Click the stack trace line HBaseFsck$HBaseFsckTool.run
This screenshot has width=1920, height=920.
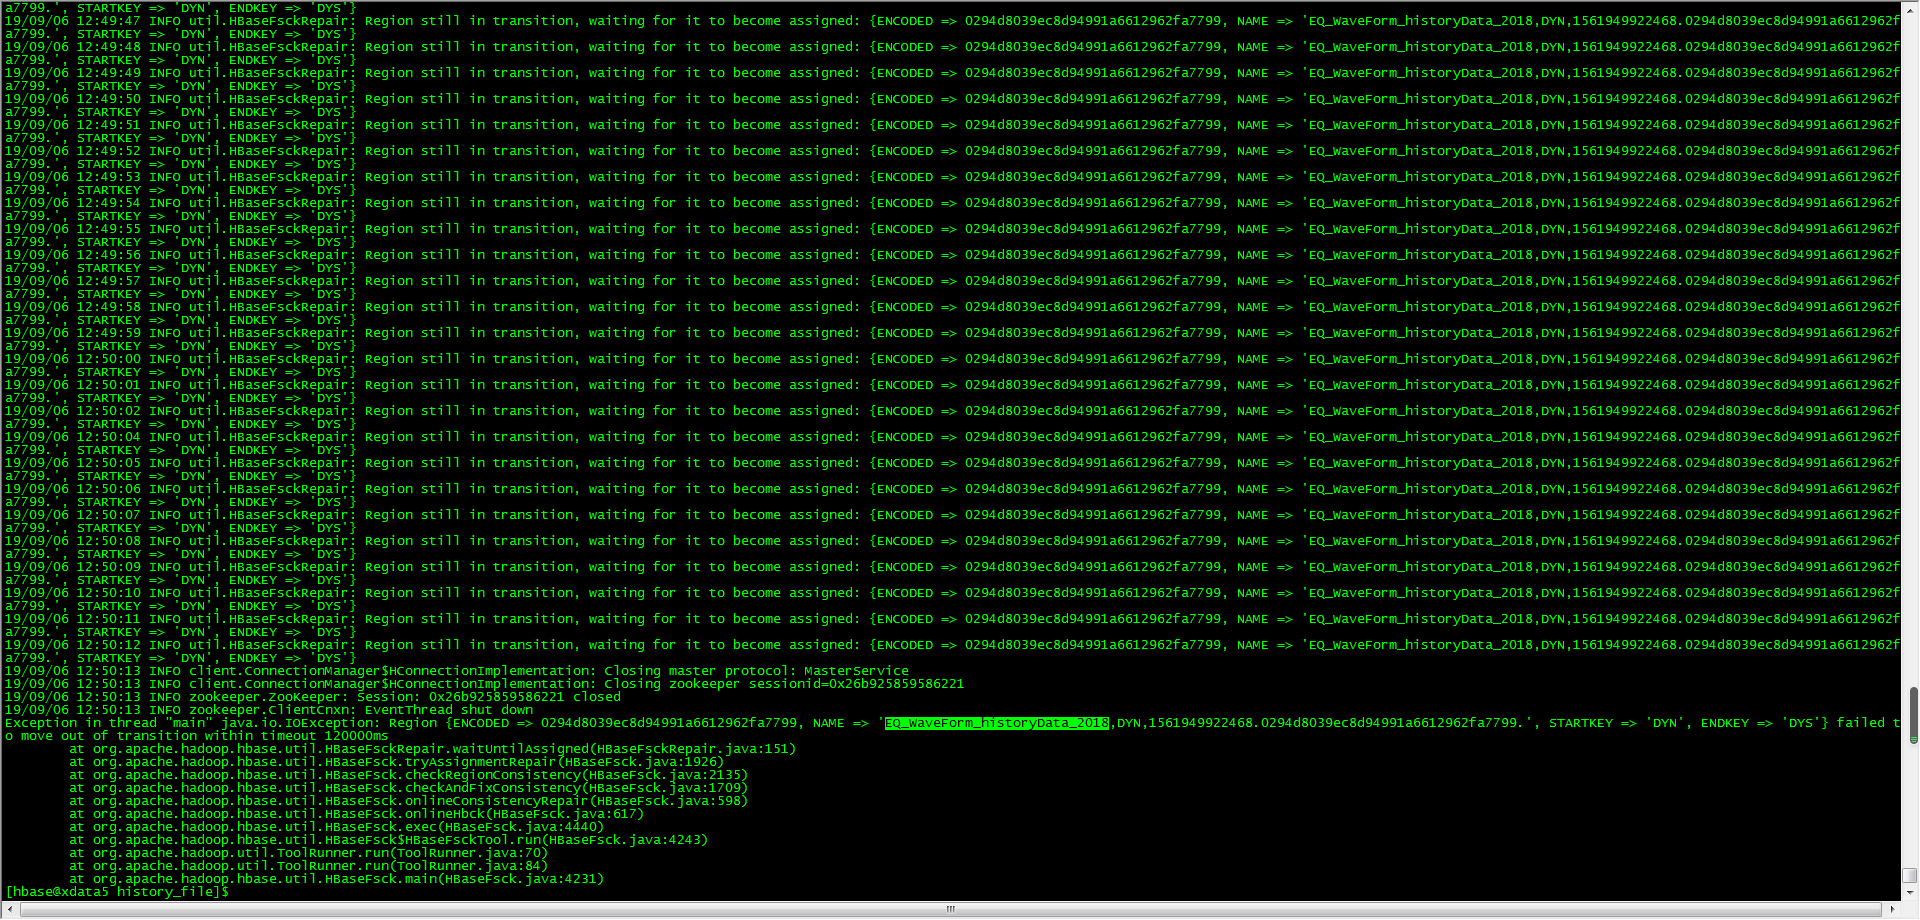388,840
